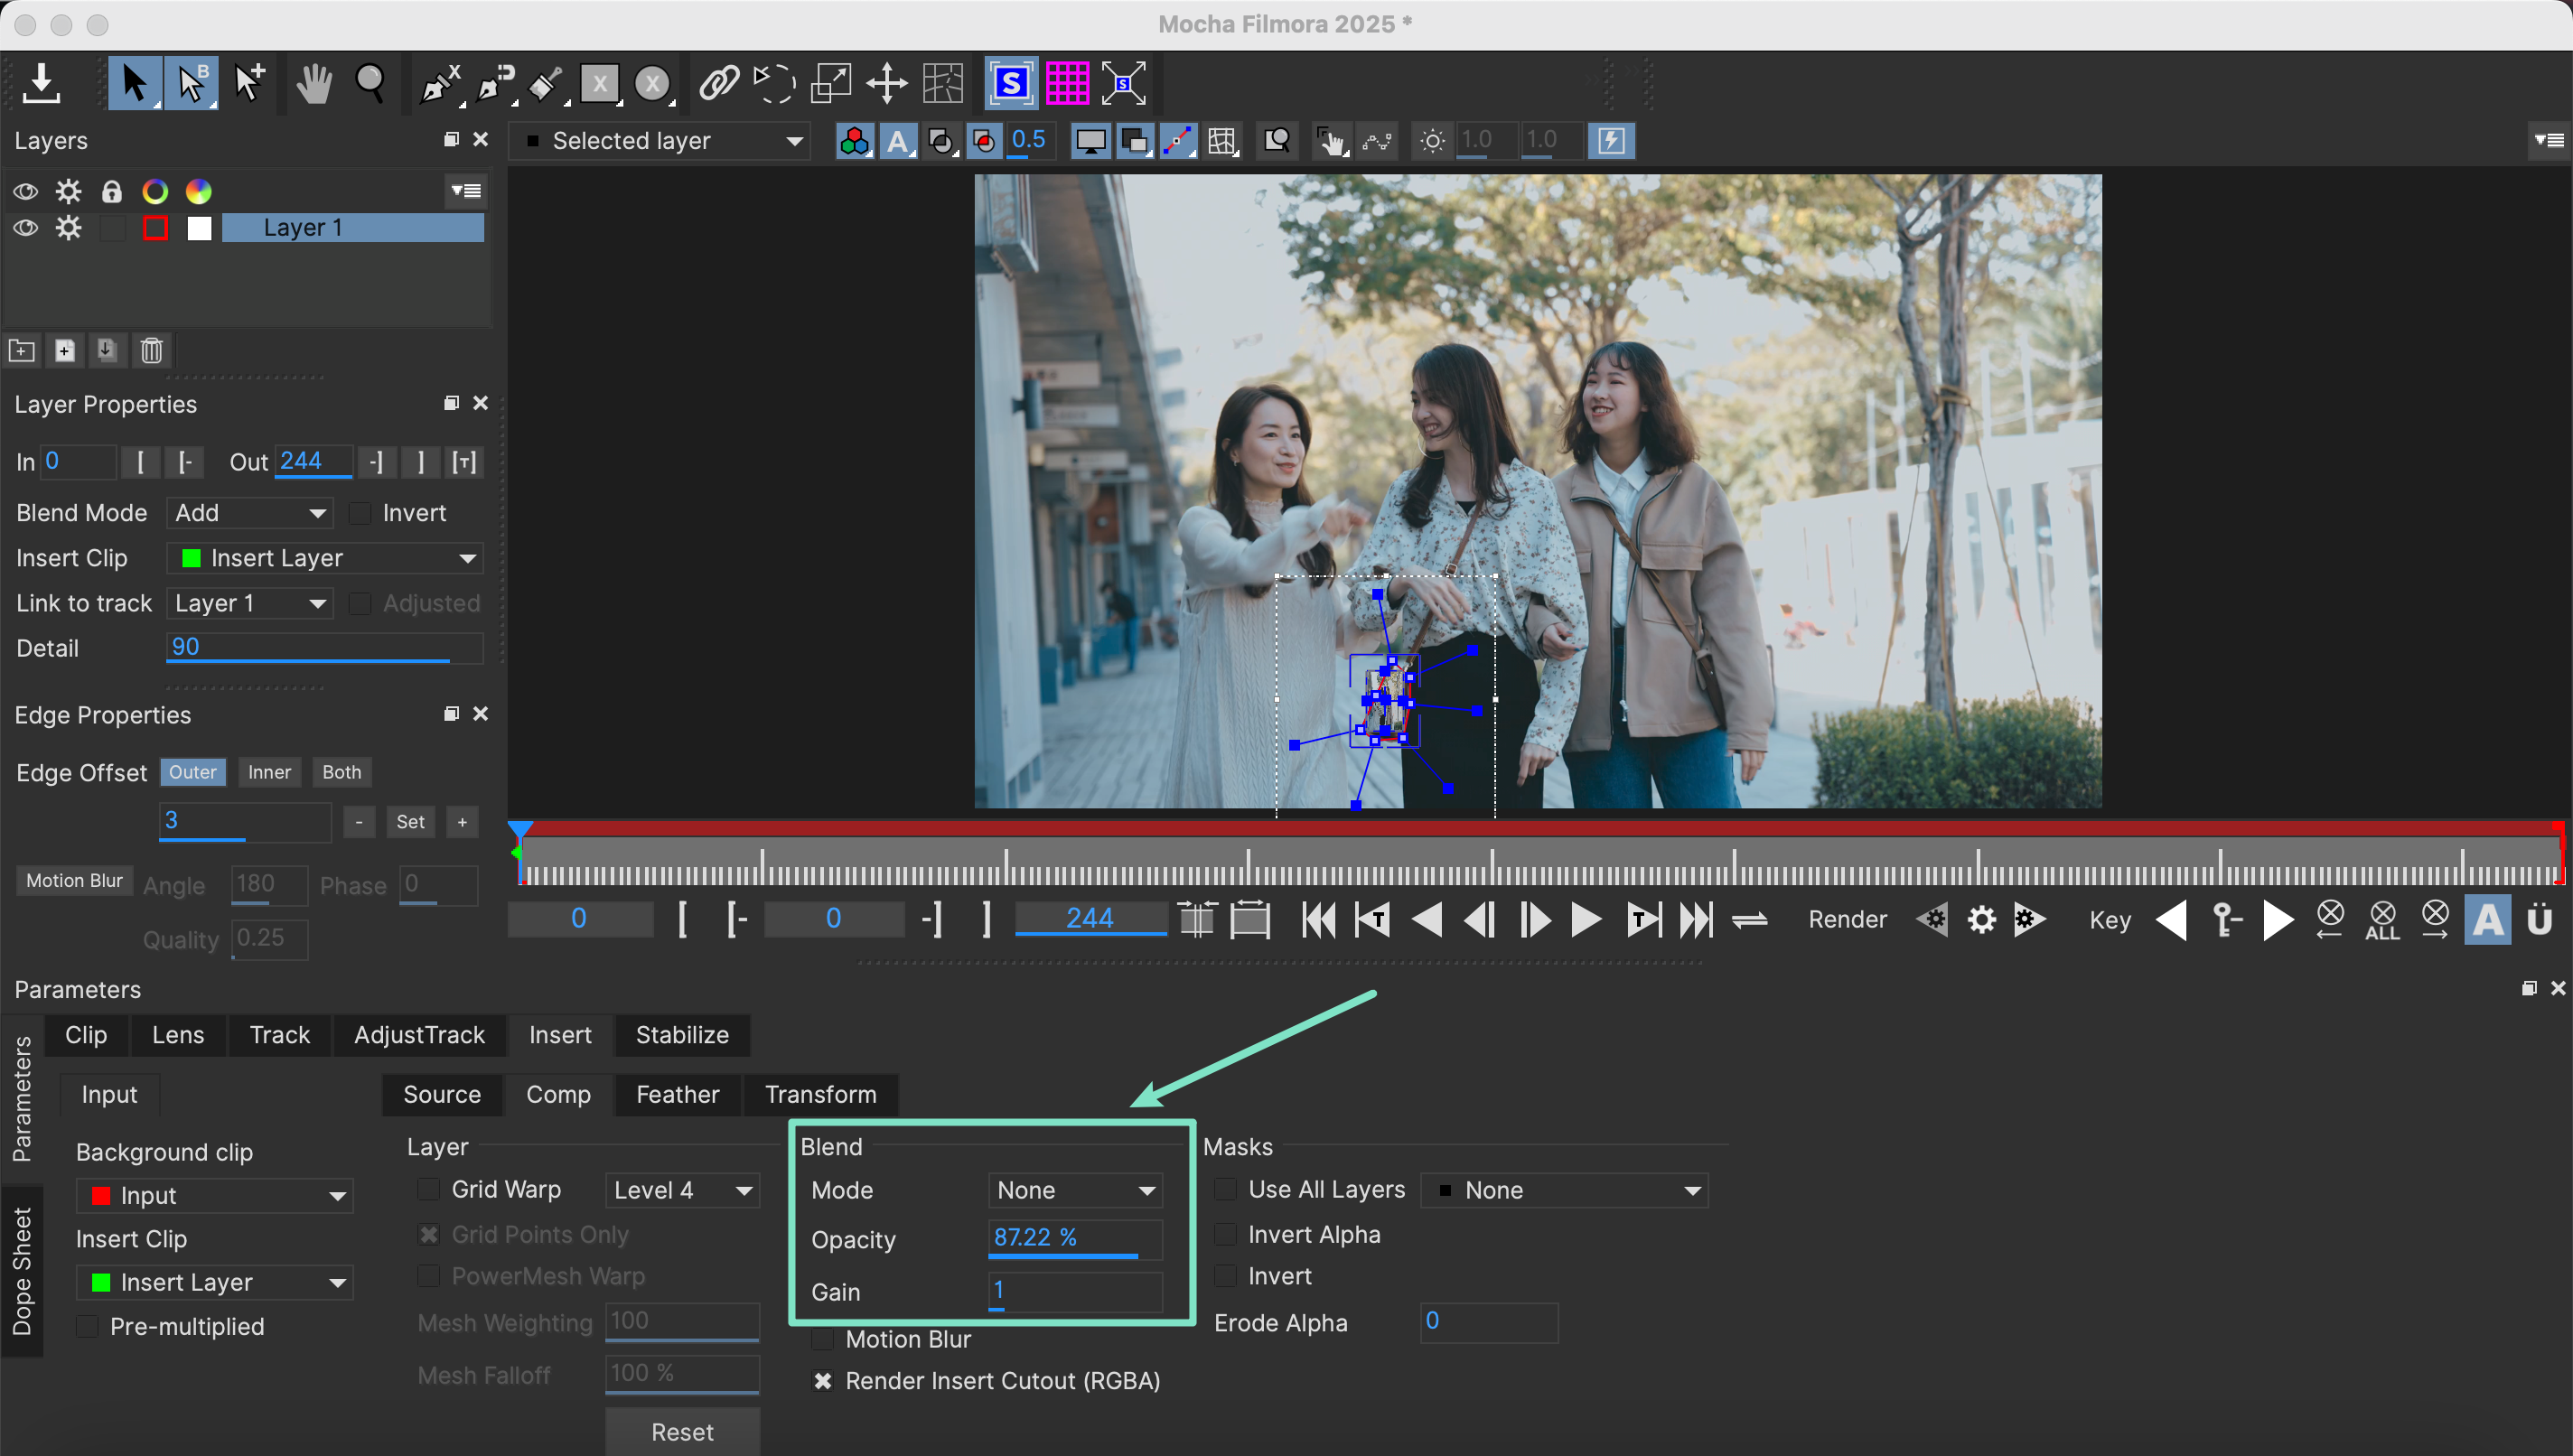2573x1456 pixels.
Task: Select the Create Bezier pen tool
Action: 496,84
